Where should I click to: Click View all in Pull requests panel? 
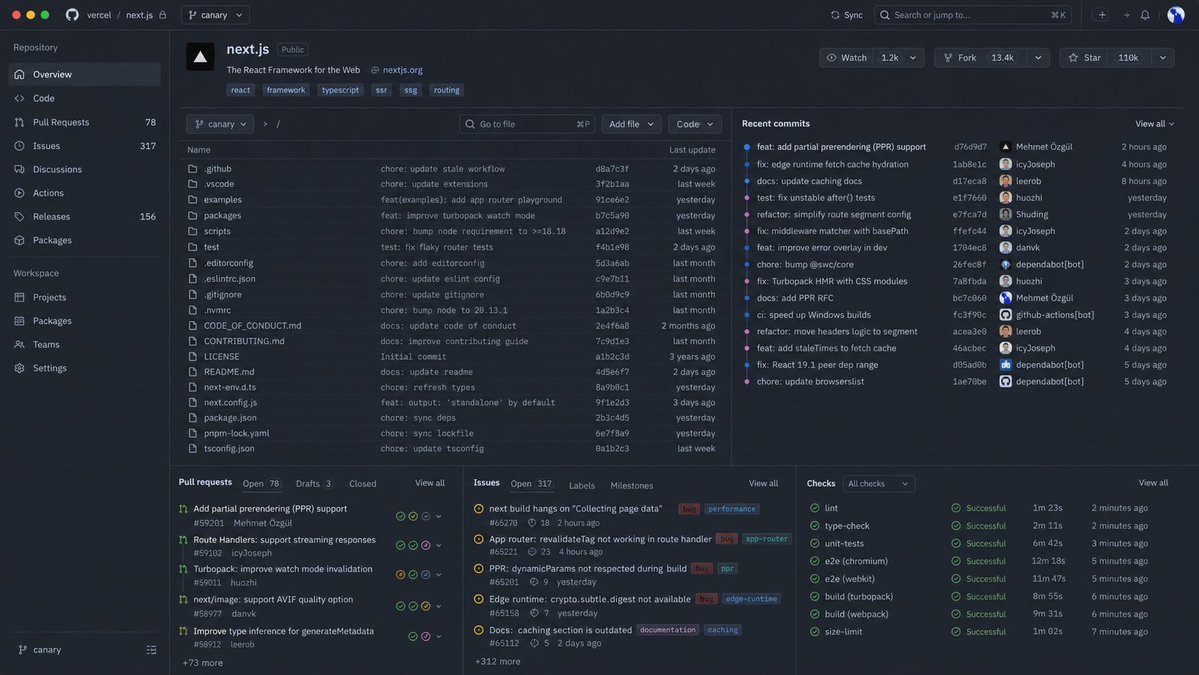click(430, 482)
